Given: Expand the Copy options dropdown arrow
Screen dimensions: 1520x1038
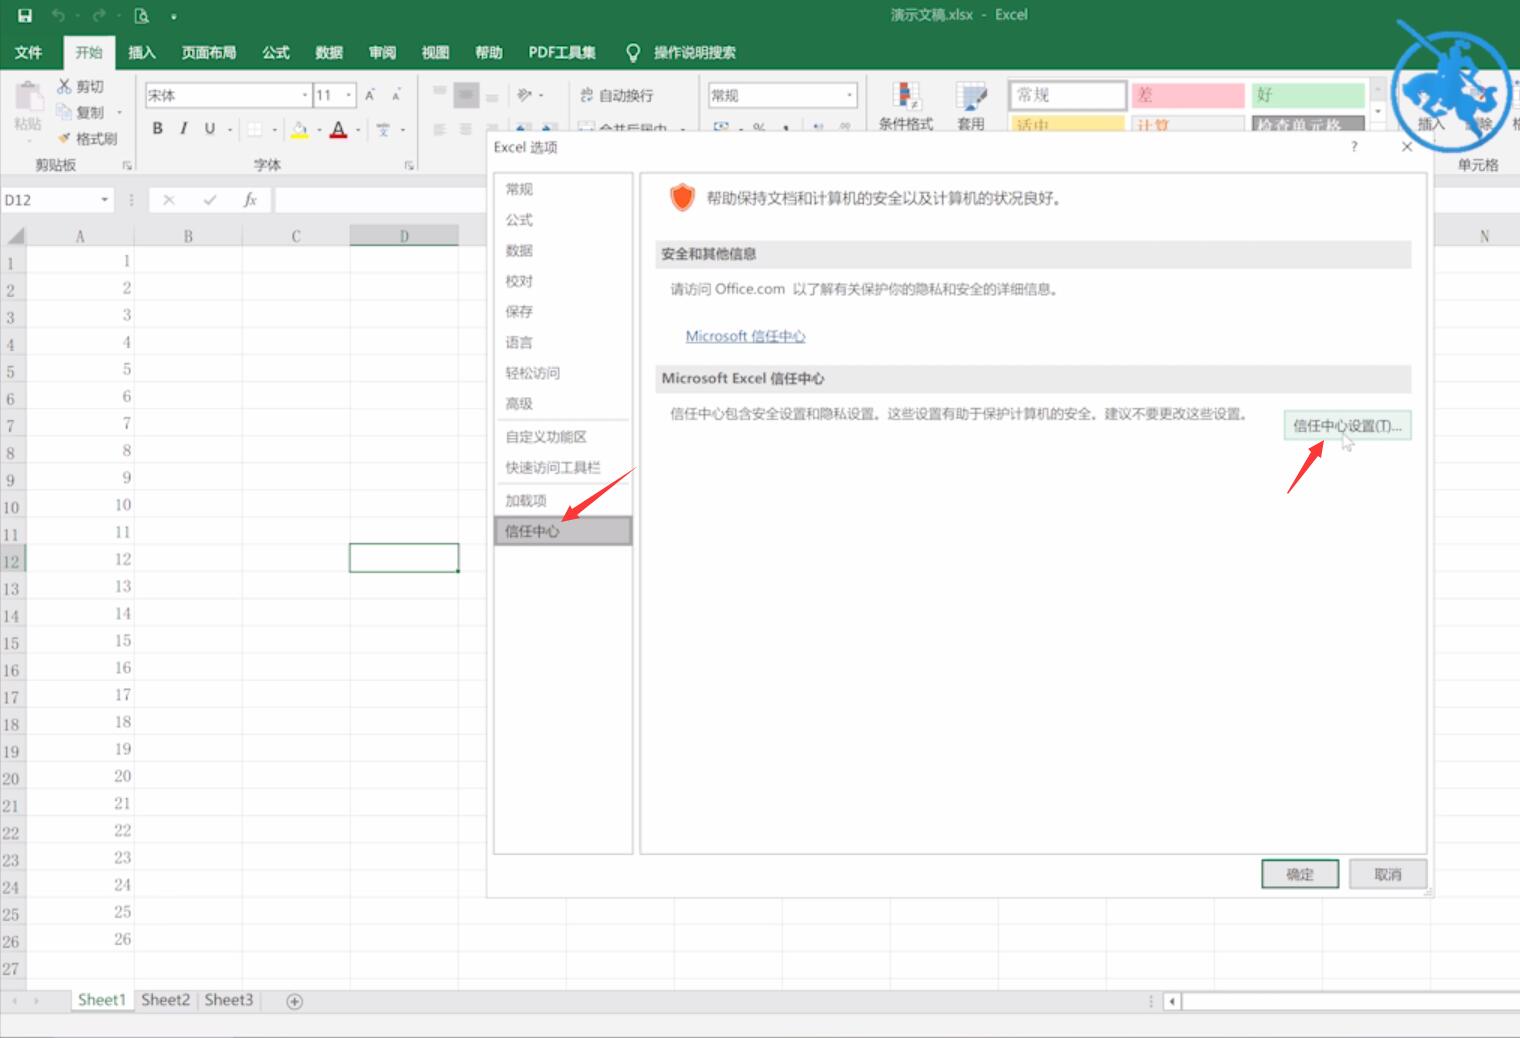Looking at the screenshot, I should (x=119, y=112).
